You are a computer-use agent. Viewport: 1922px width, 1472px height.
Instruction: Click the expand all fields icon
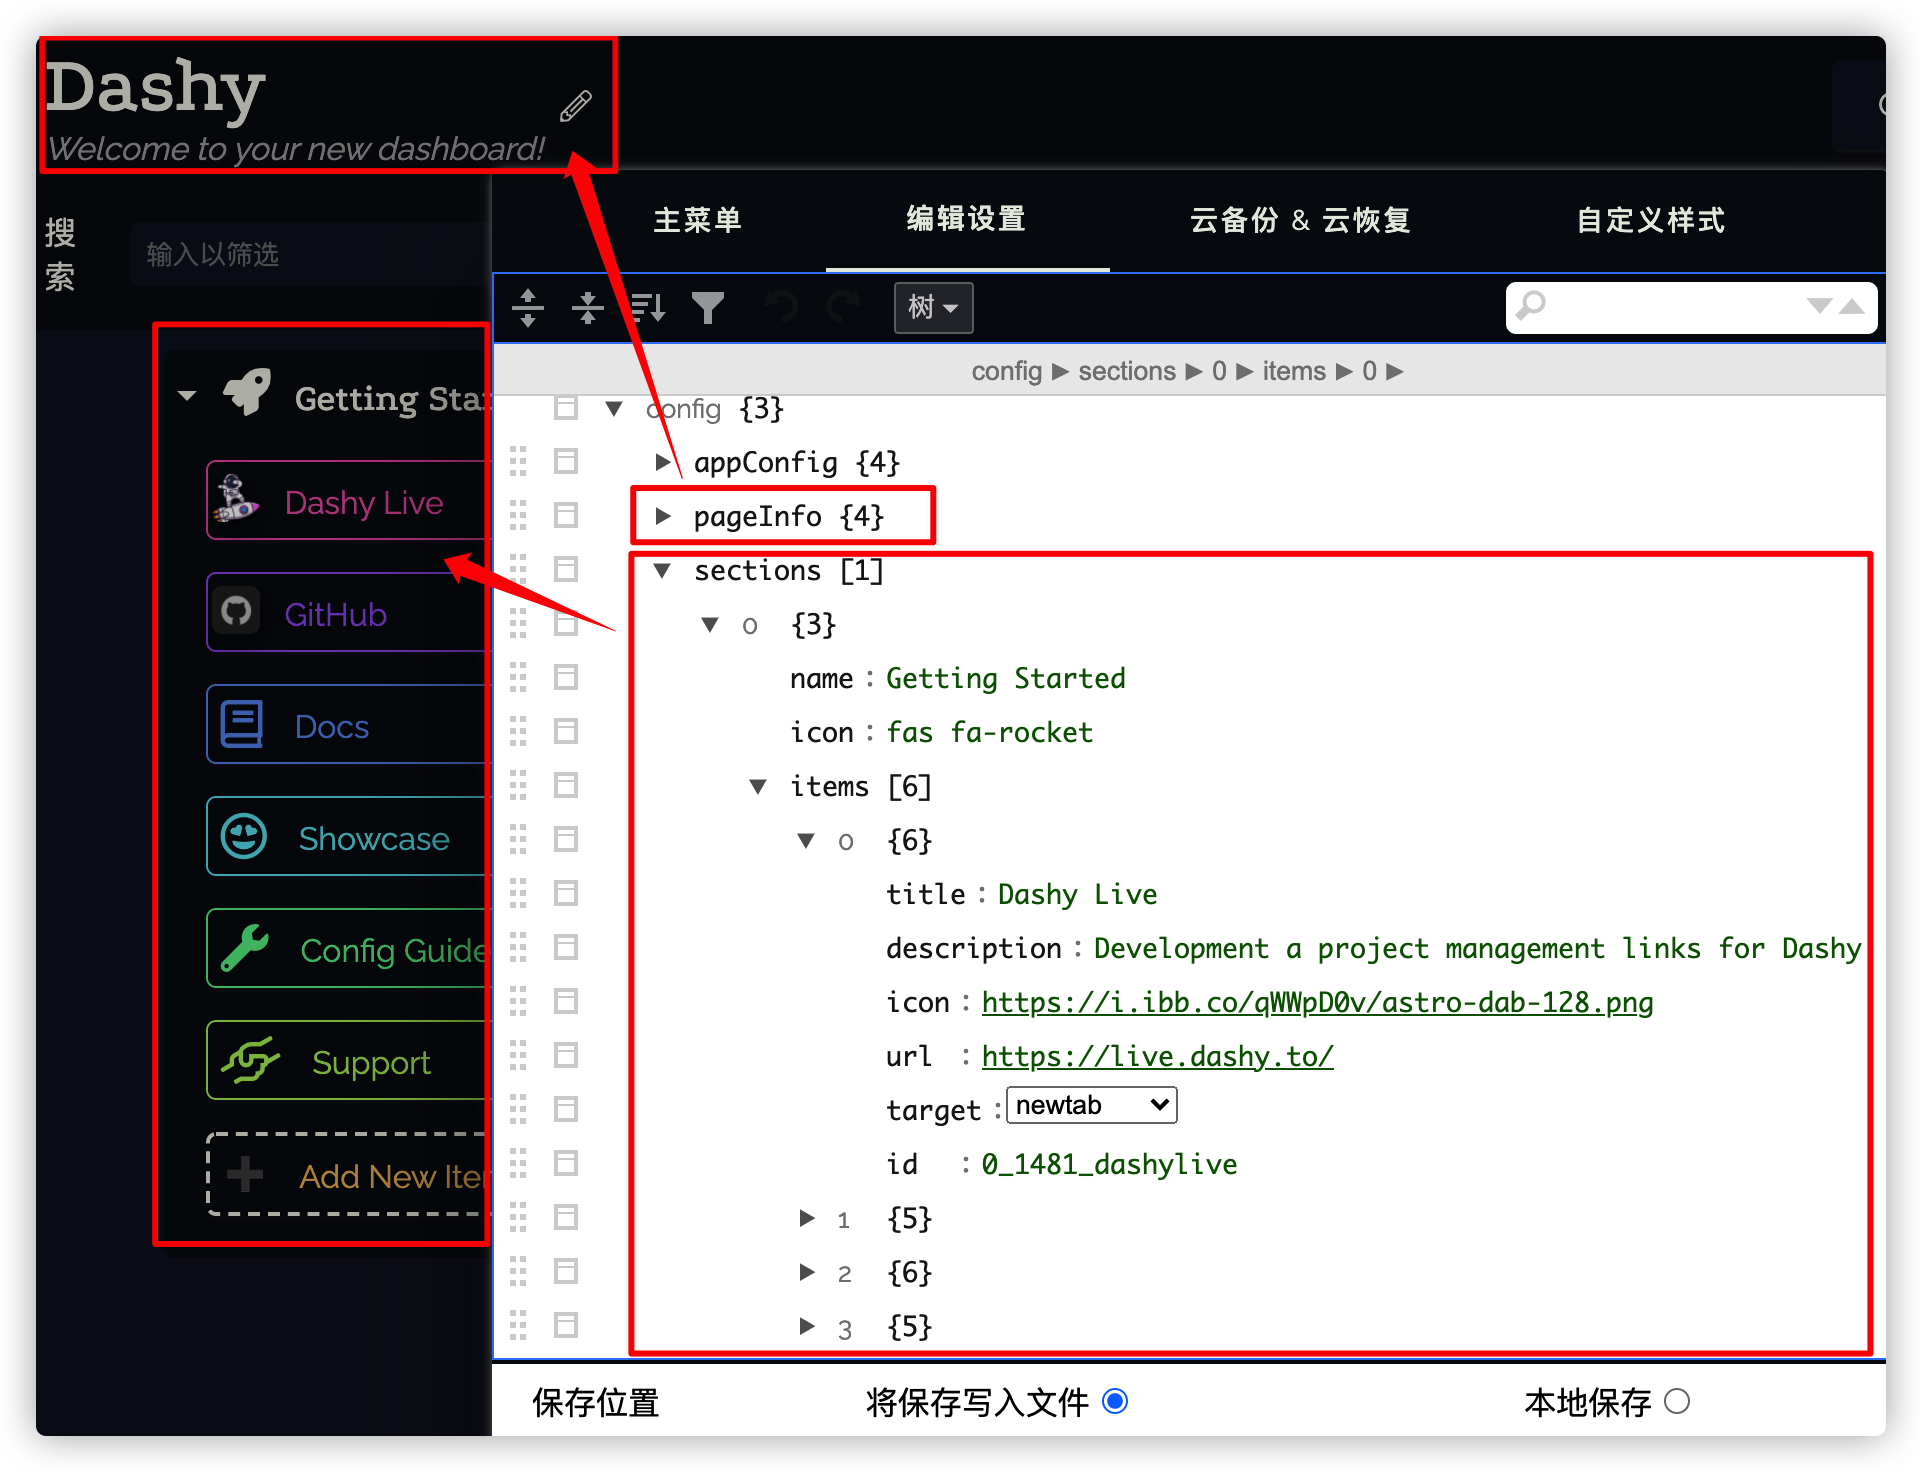(528, 307)
